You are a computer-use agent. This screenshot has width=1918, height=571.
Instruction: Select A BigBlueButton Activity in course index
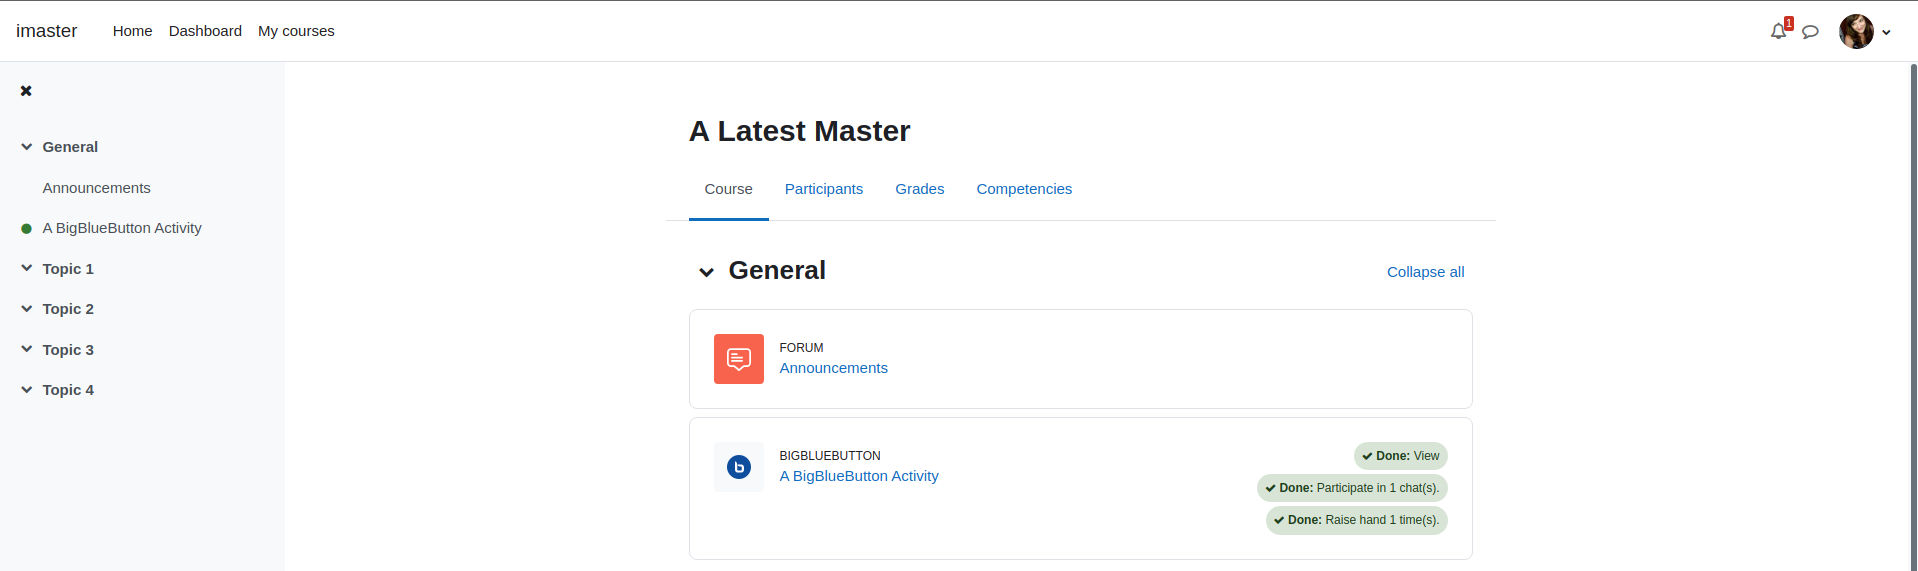point(122,228)
